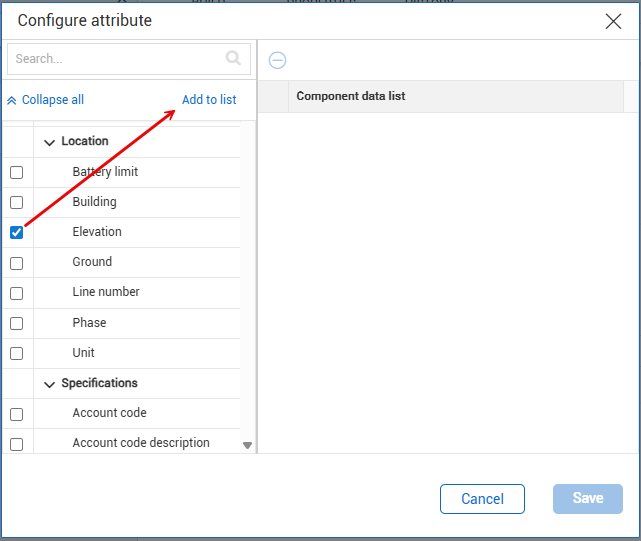Click the Collapse all link
The height and width of the screenshot is (541, 641).
point(52,100)
